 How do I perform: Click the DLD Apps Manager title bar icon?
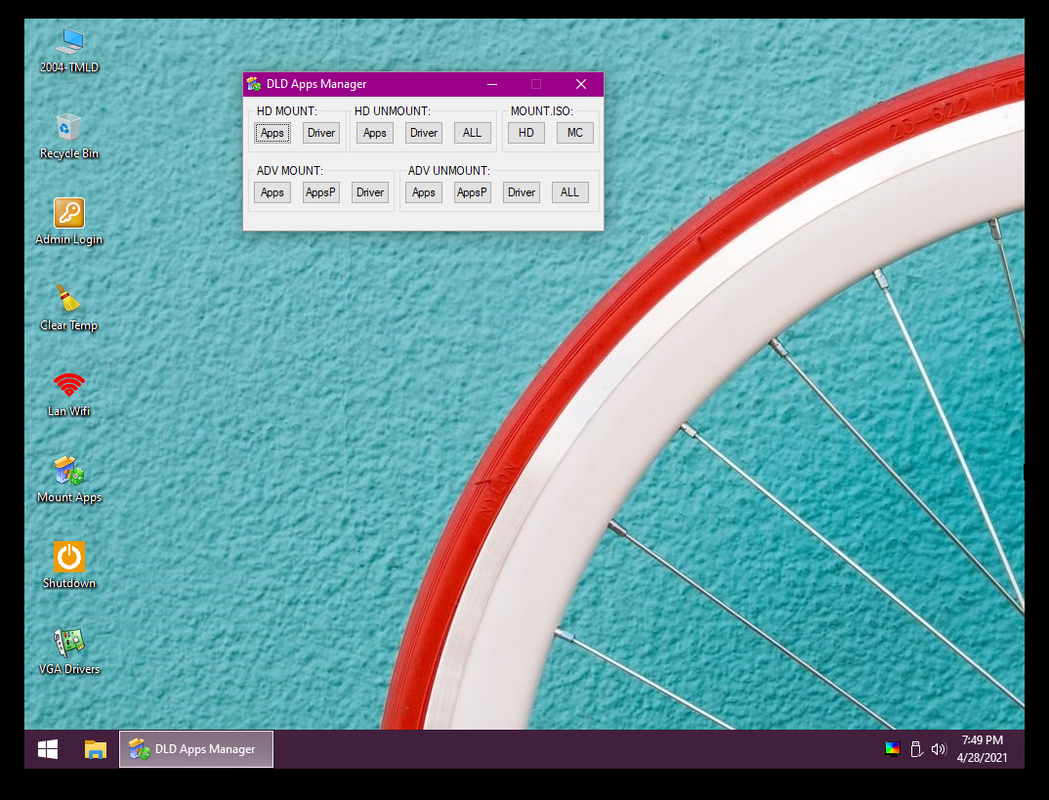[x=254, y=84]
